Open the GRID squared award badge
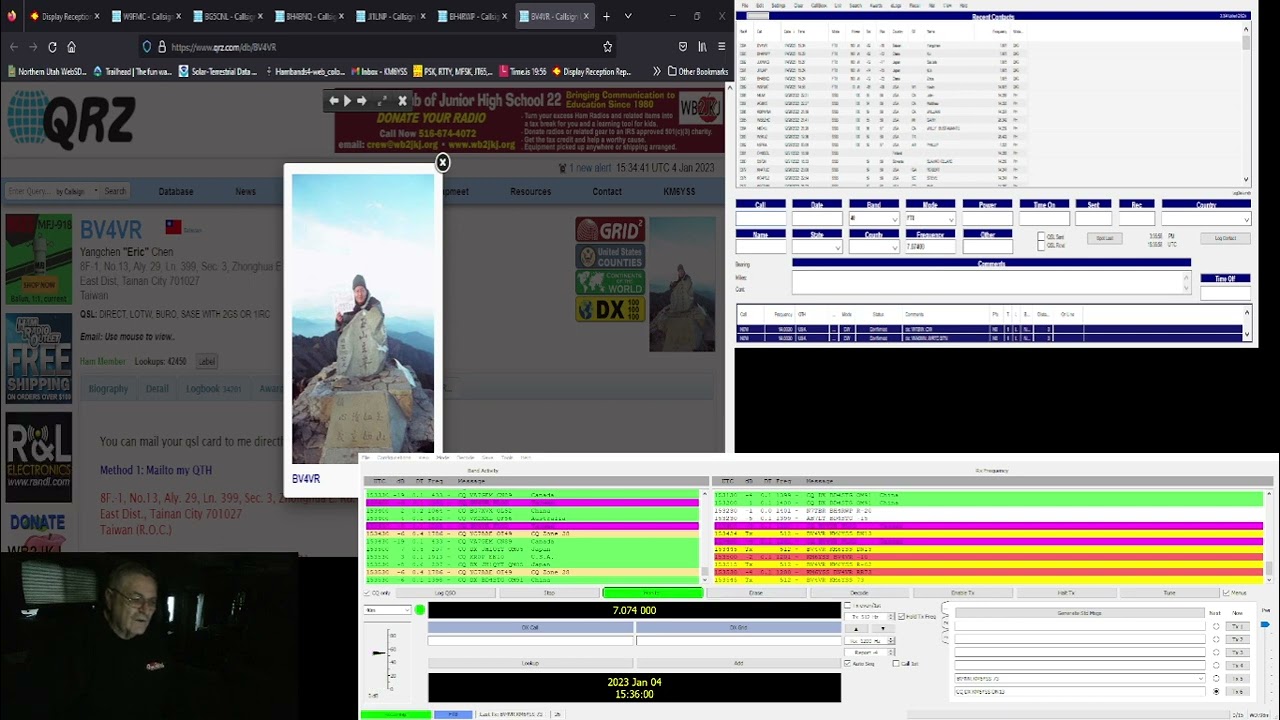The width and height of the screenshot is (1280, 720). tap(610, 230)
